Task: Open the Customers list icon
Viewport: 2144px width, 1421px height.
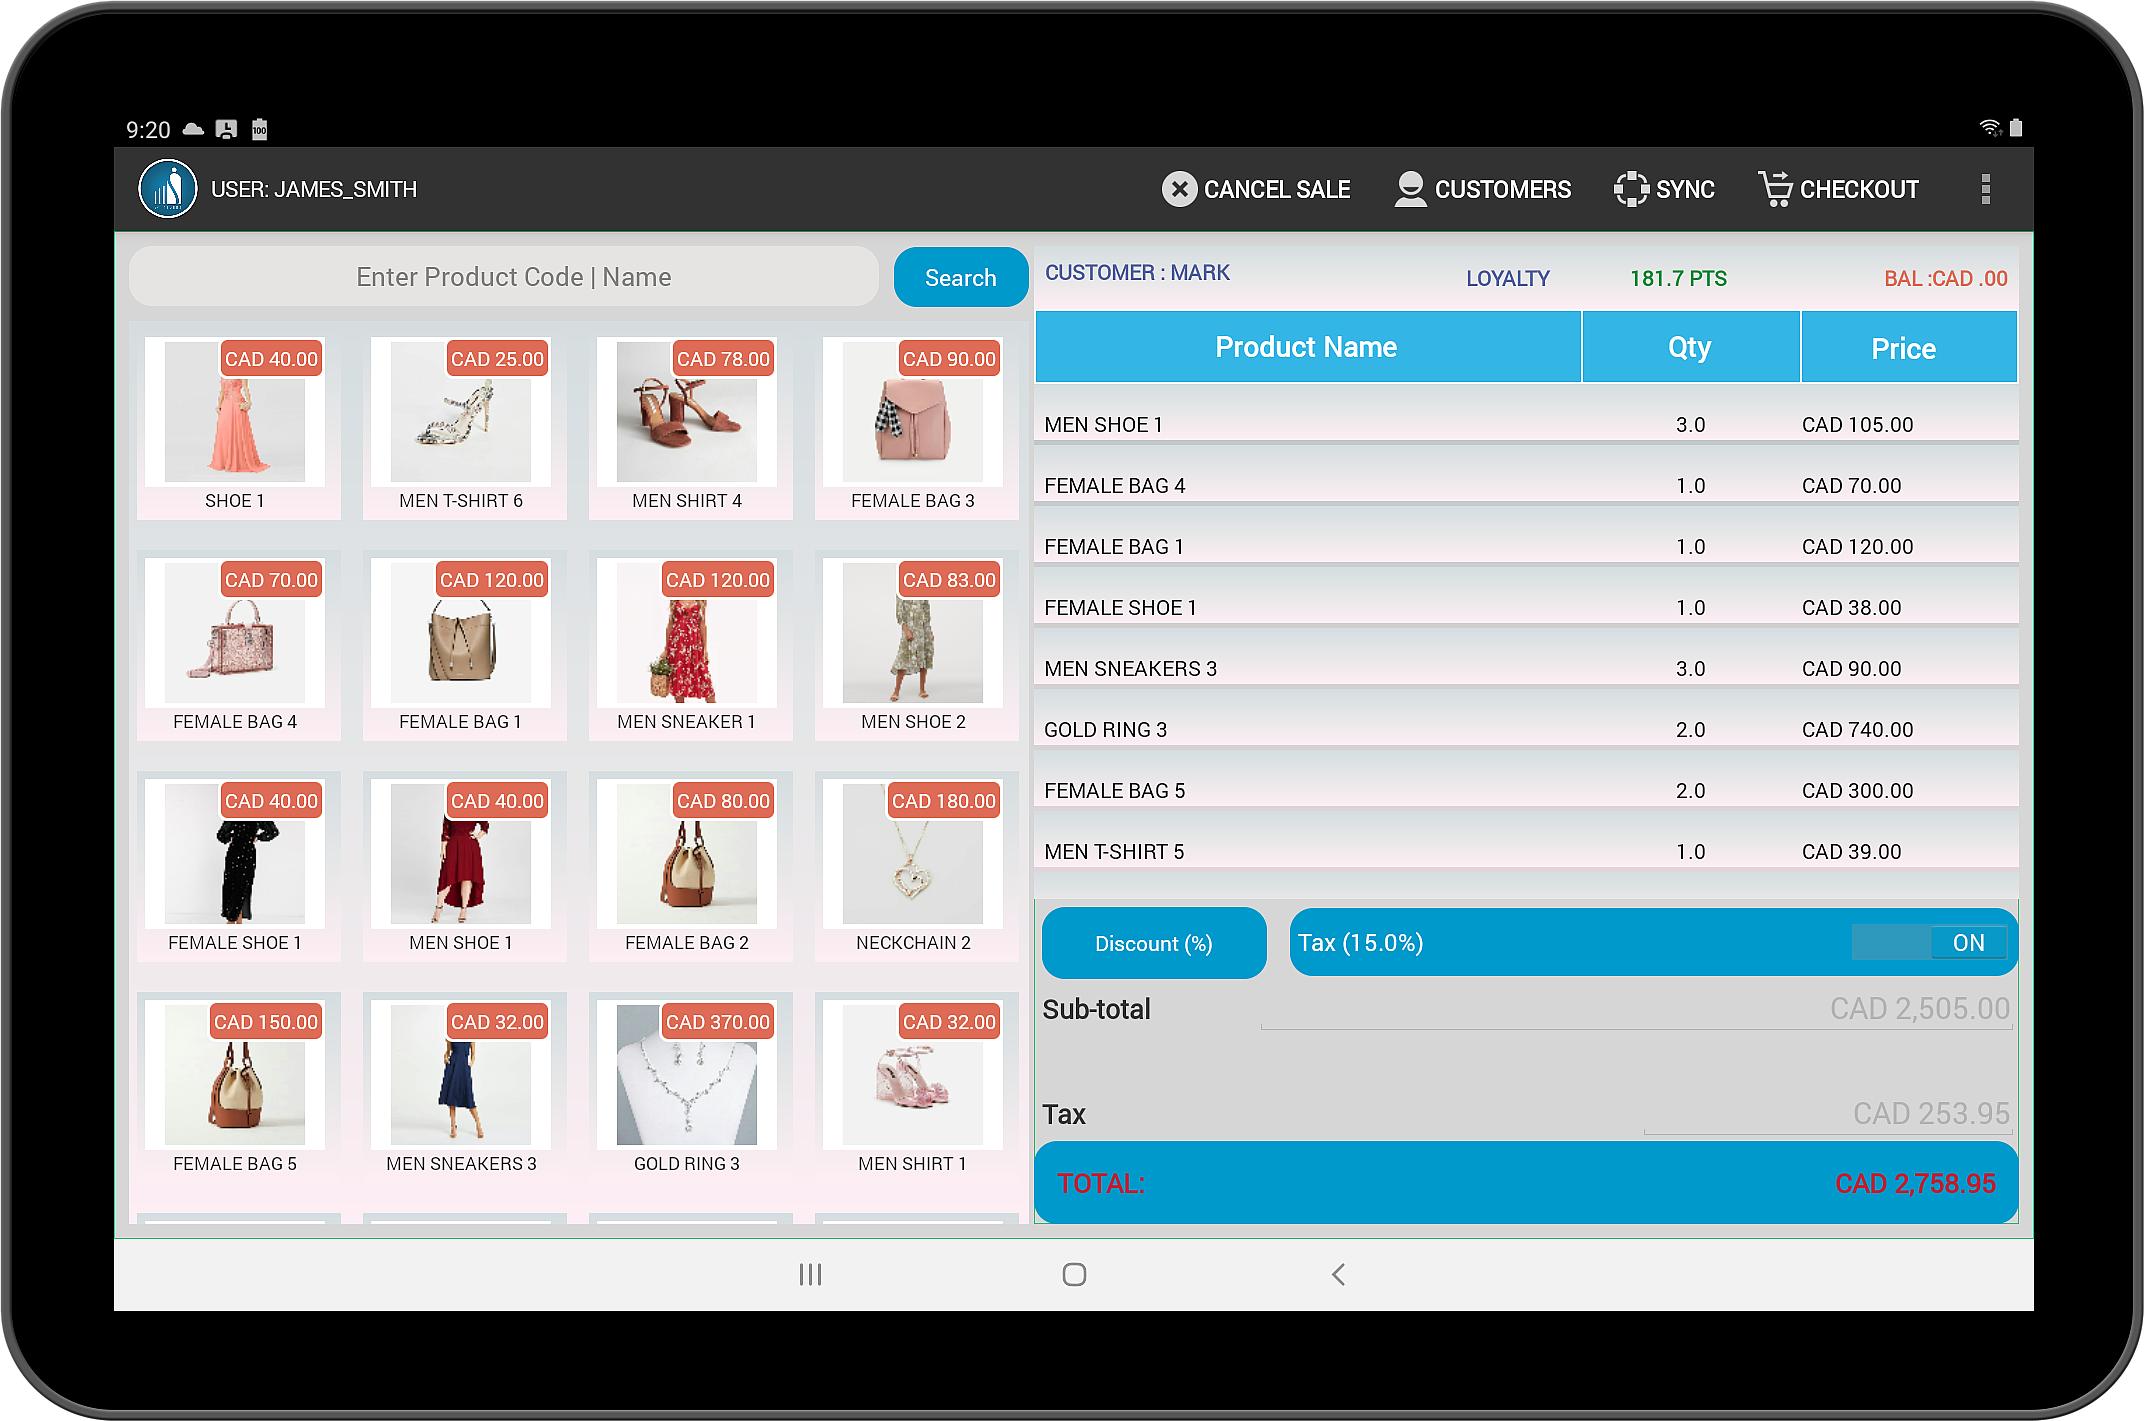Action: [1410, 189]
